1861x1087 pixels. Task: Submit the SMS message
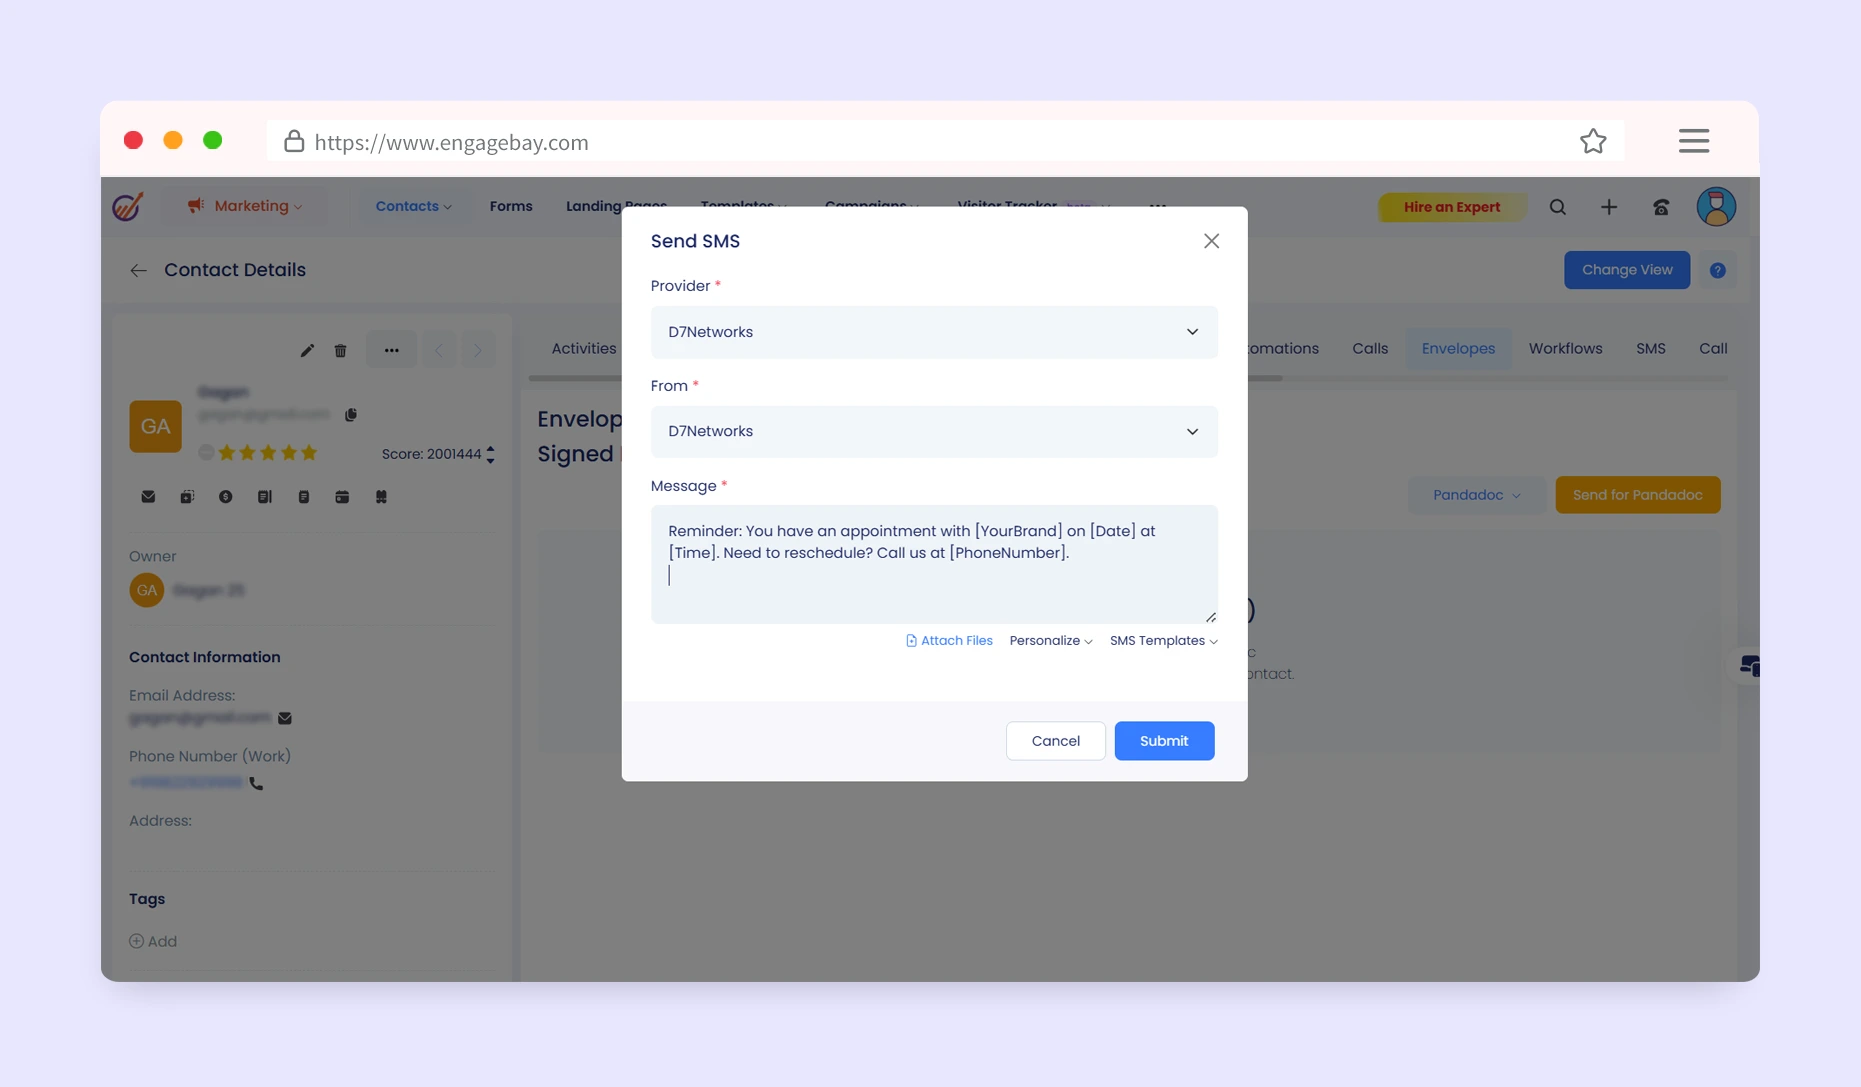pyautogui.click(x=1163, y=741)
